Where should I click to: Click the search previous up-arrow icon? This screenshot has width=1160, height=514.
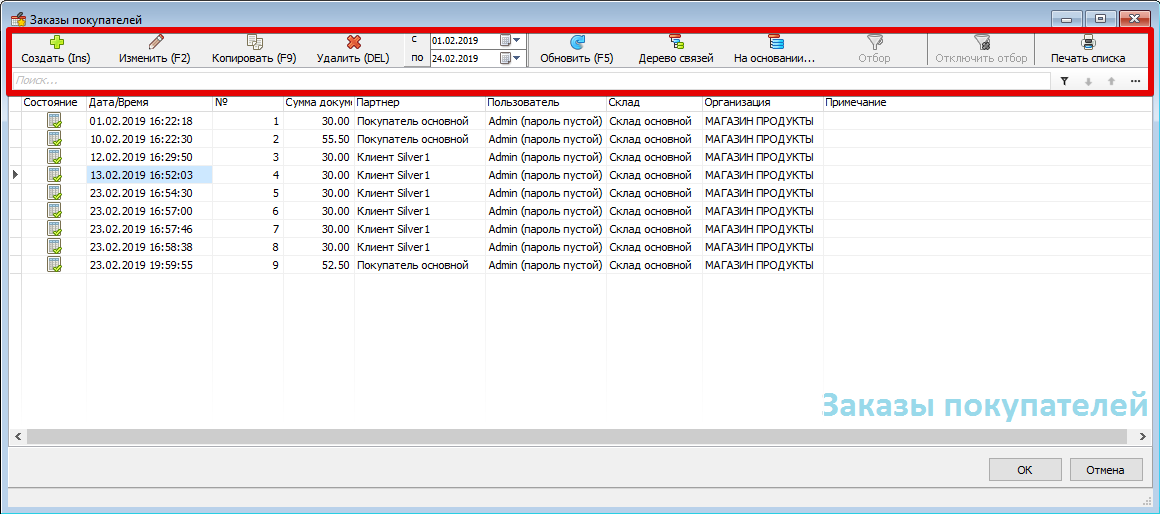(x=1111, y=81)
